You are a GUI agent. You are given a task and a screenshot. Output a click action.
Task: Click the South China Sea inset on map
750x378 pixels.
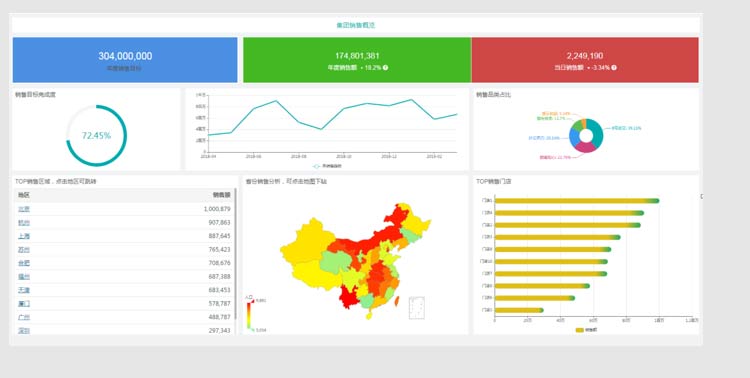tap(417, 308)
